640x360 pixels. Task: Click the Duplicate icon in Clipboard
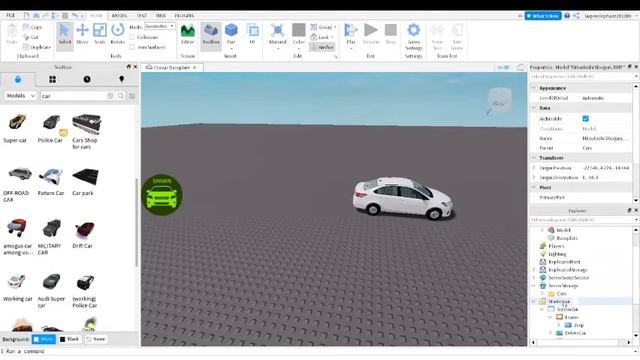pos(27,47)
